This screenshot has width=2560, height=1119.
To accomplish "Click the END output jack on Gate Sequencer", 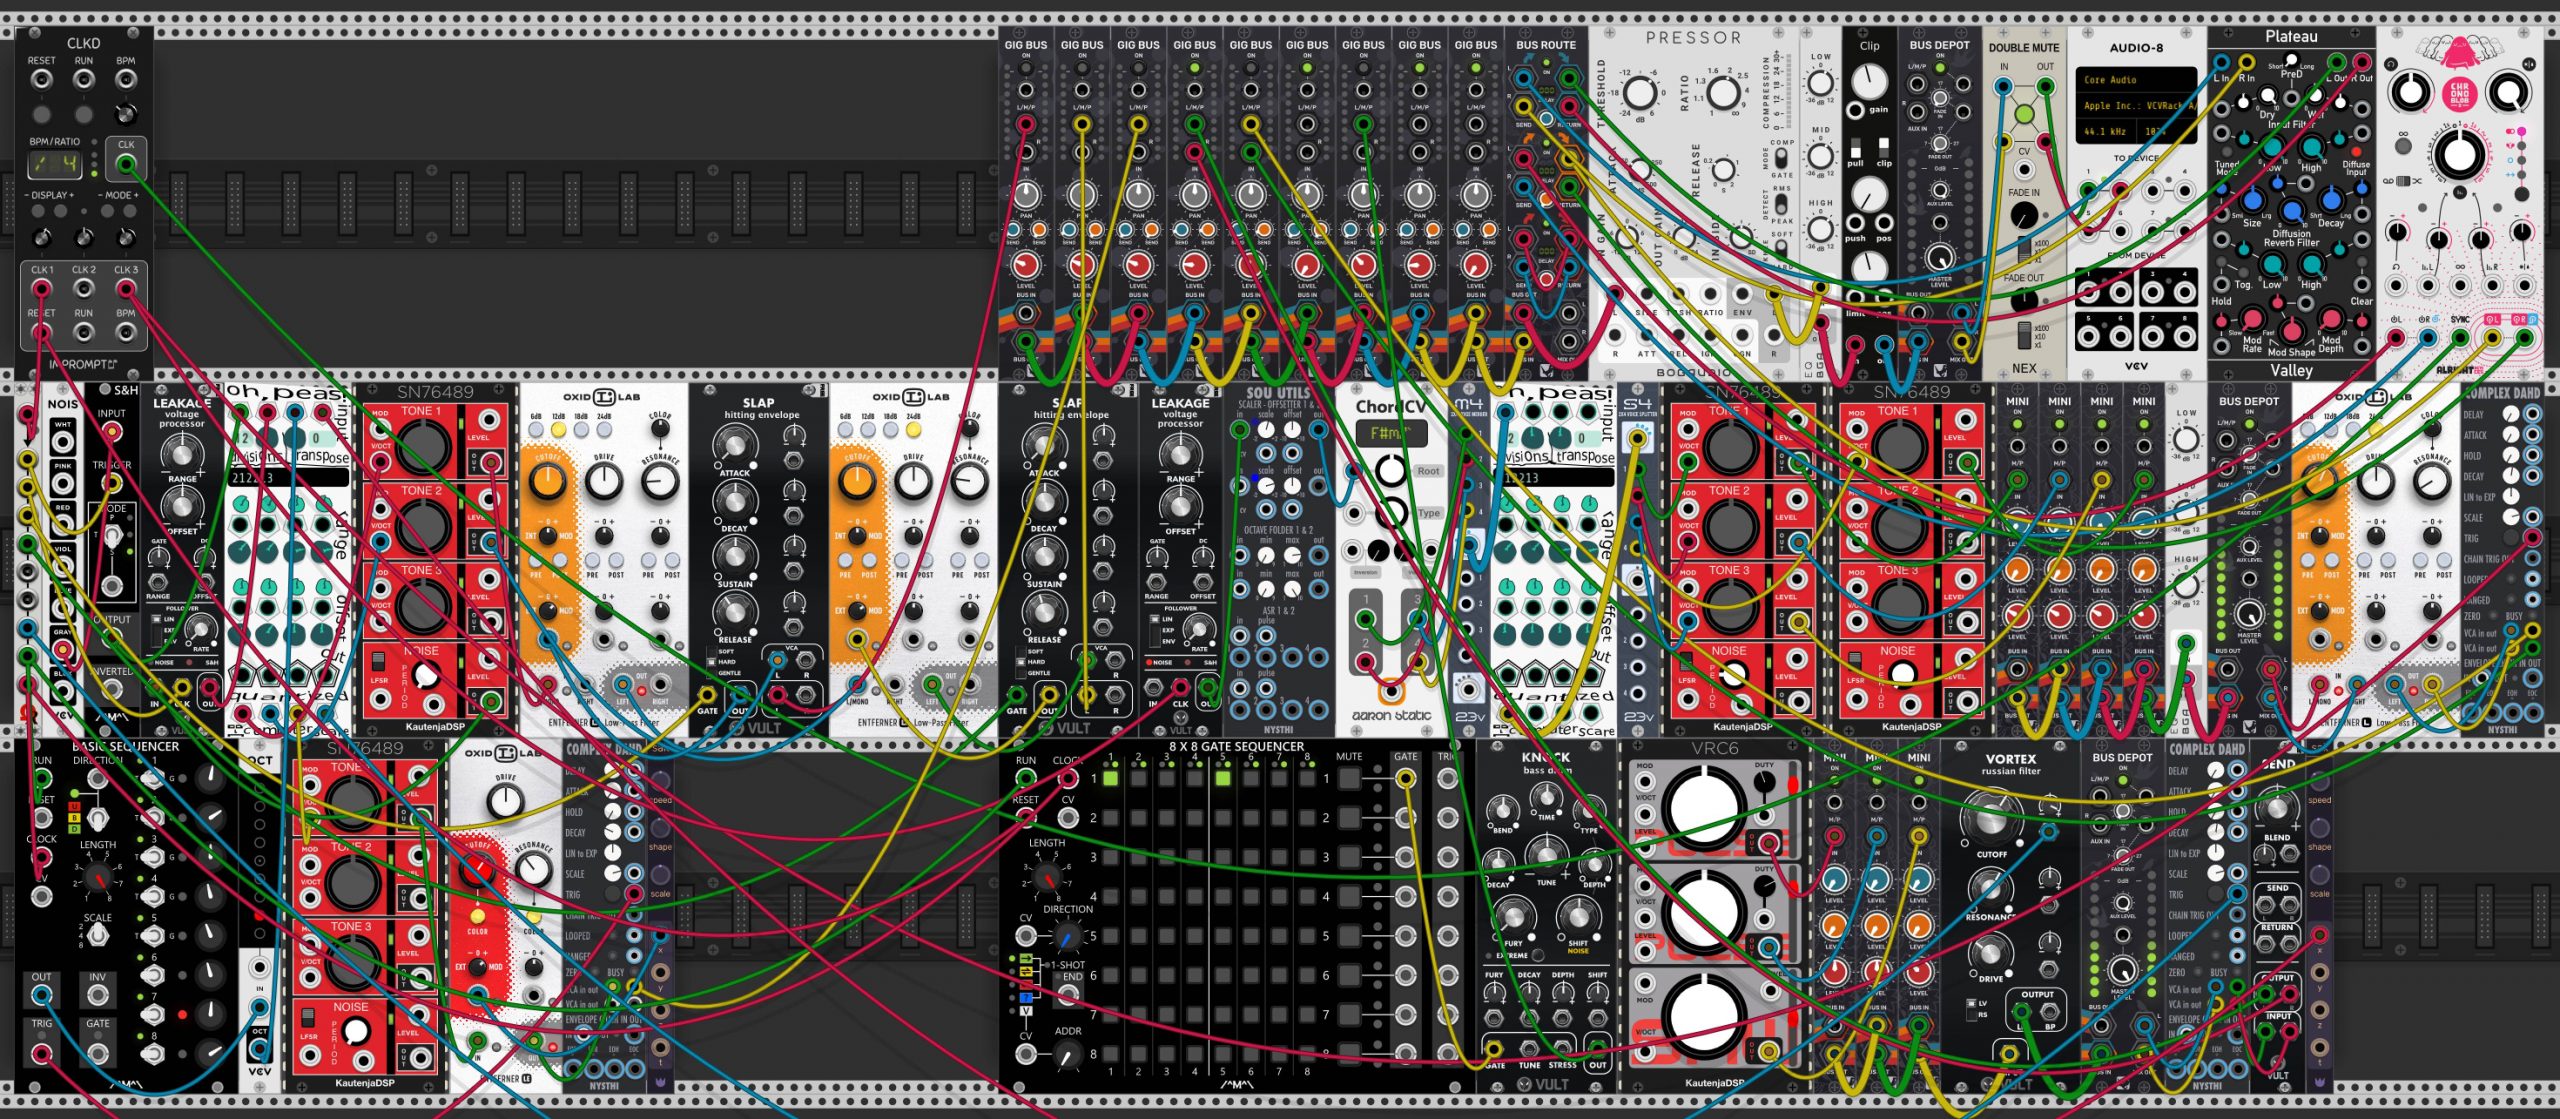I will [x=1069, y=995].
